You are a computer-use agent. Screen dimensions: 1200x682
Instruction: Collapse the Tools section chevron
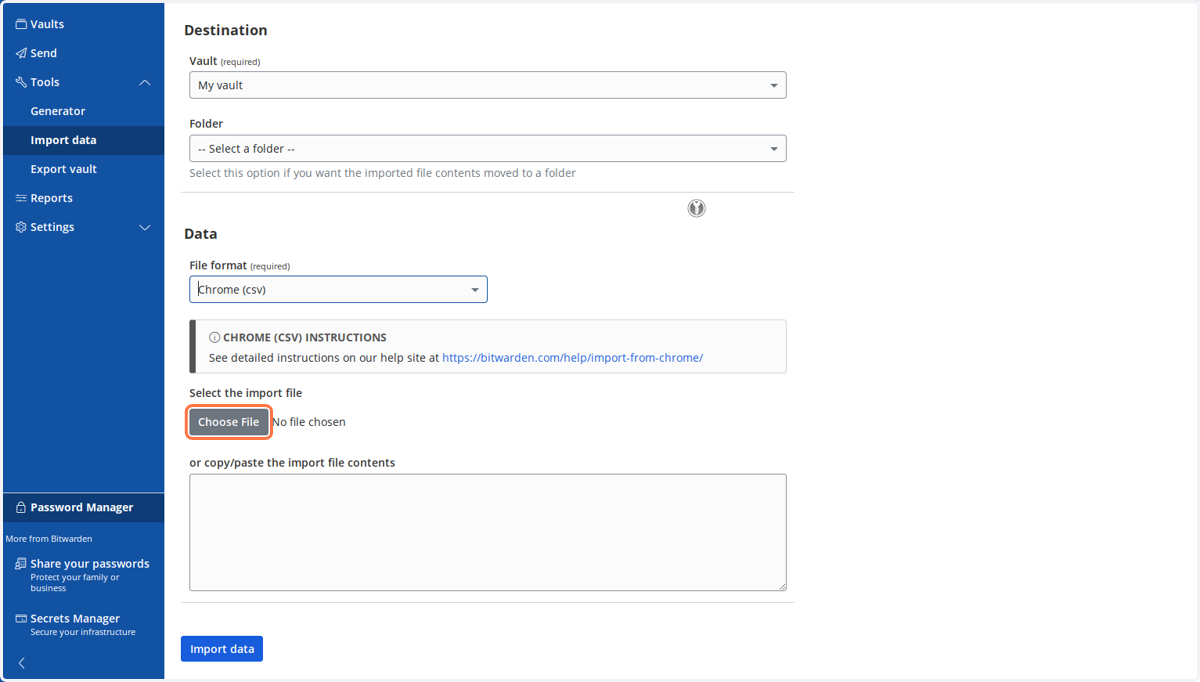pyautogui.click(x=145, y=82)
